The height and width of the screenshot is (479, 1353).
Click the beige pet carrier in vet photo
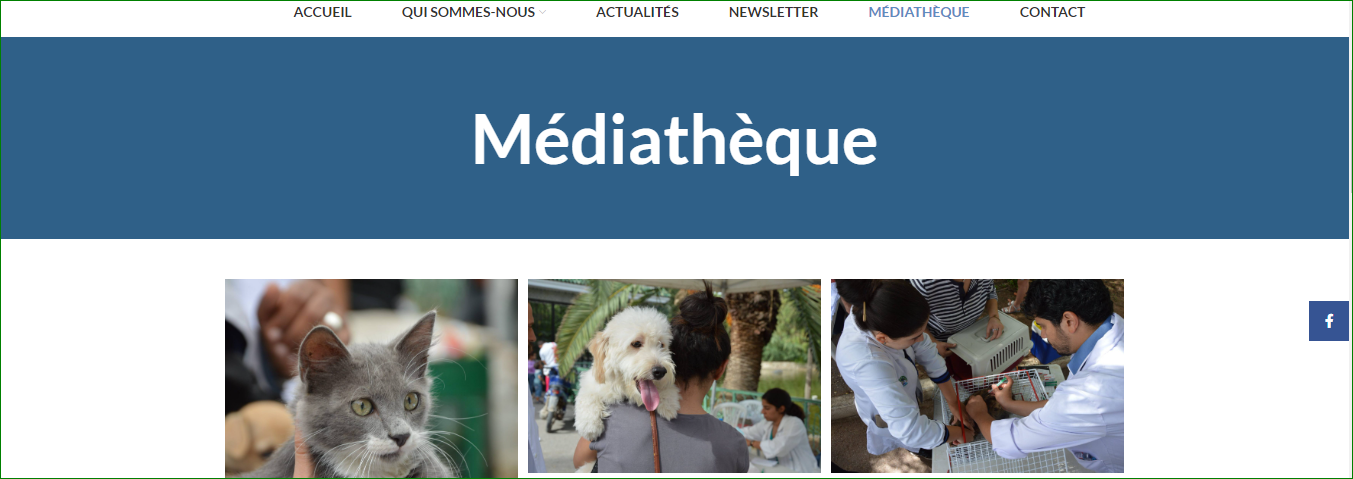[x=990, y=340]
